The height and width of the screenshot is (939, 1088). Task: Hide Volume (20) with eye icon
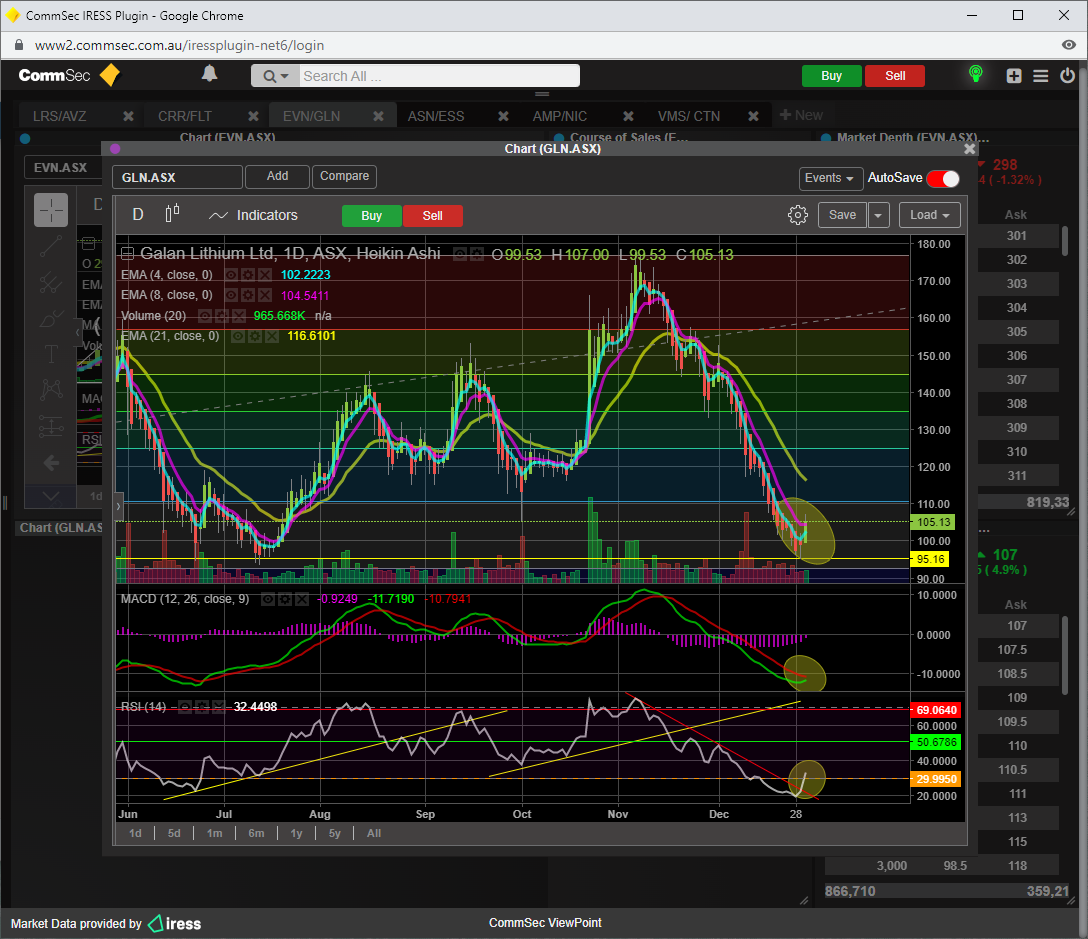(x=205, y=316)
